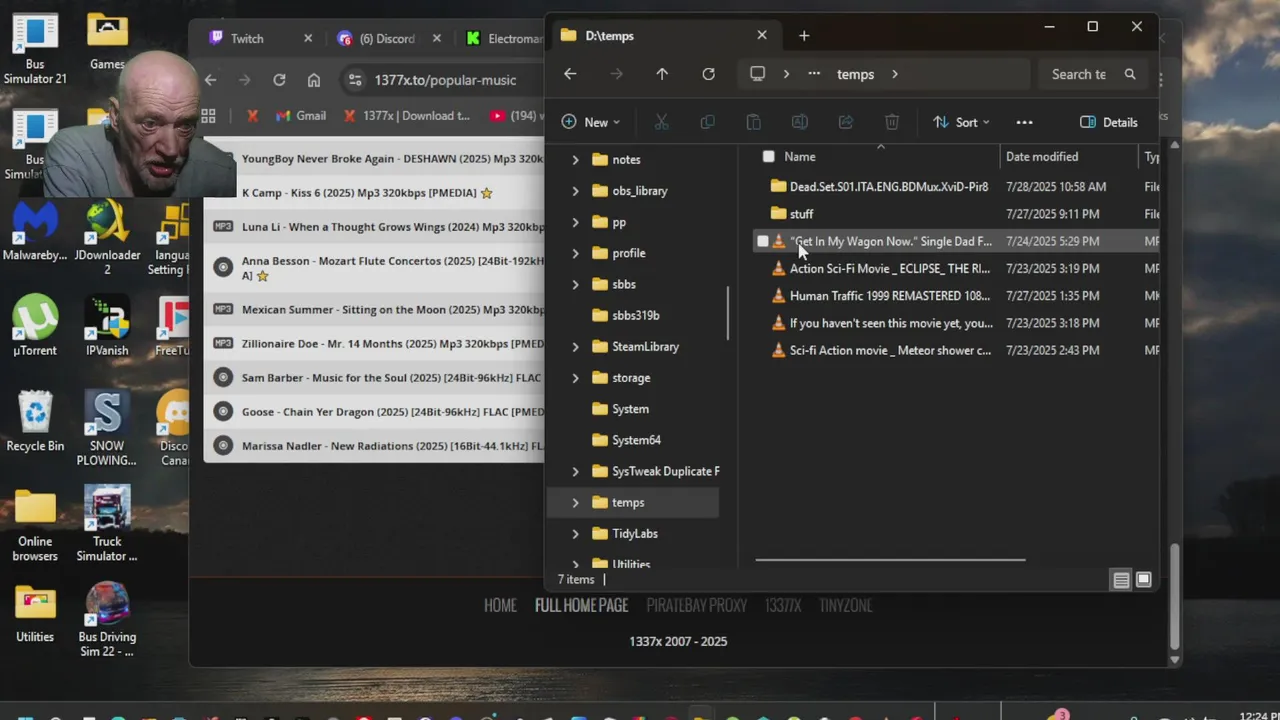
Task: Check the box for Get In My Wagon Now file
Action: (x=763, y=241)
